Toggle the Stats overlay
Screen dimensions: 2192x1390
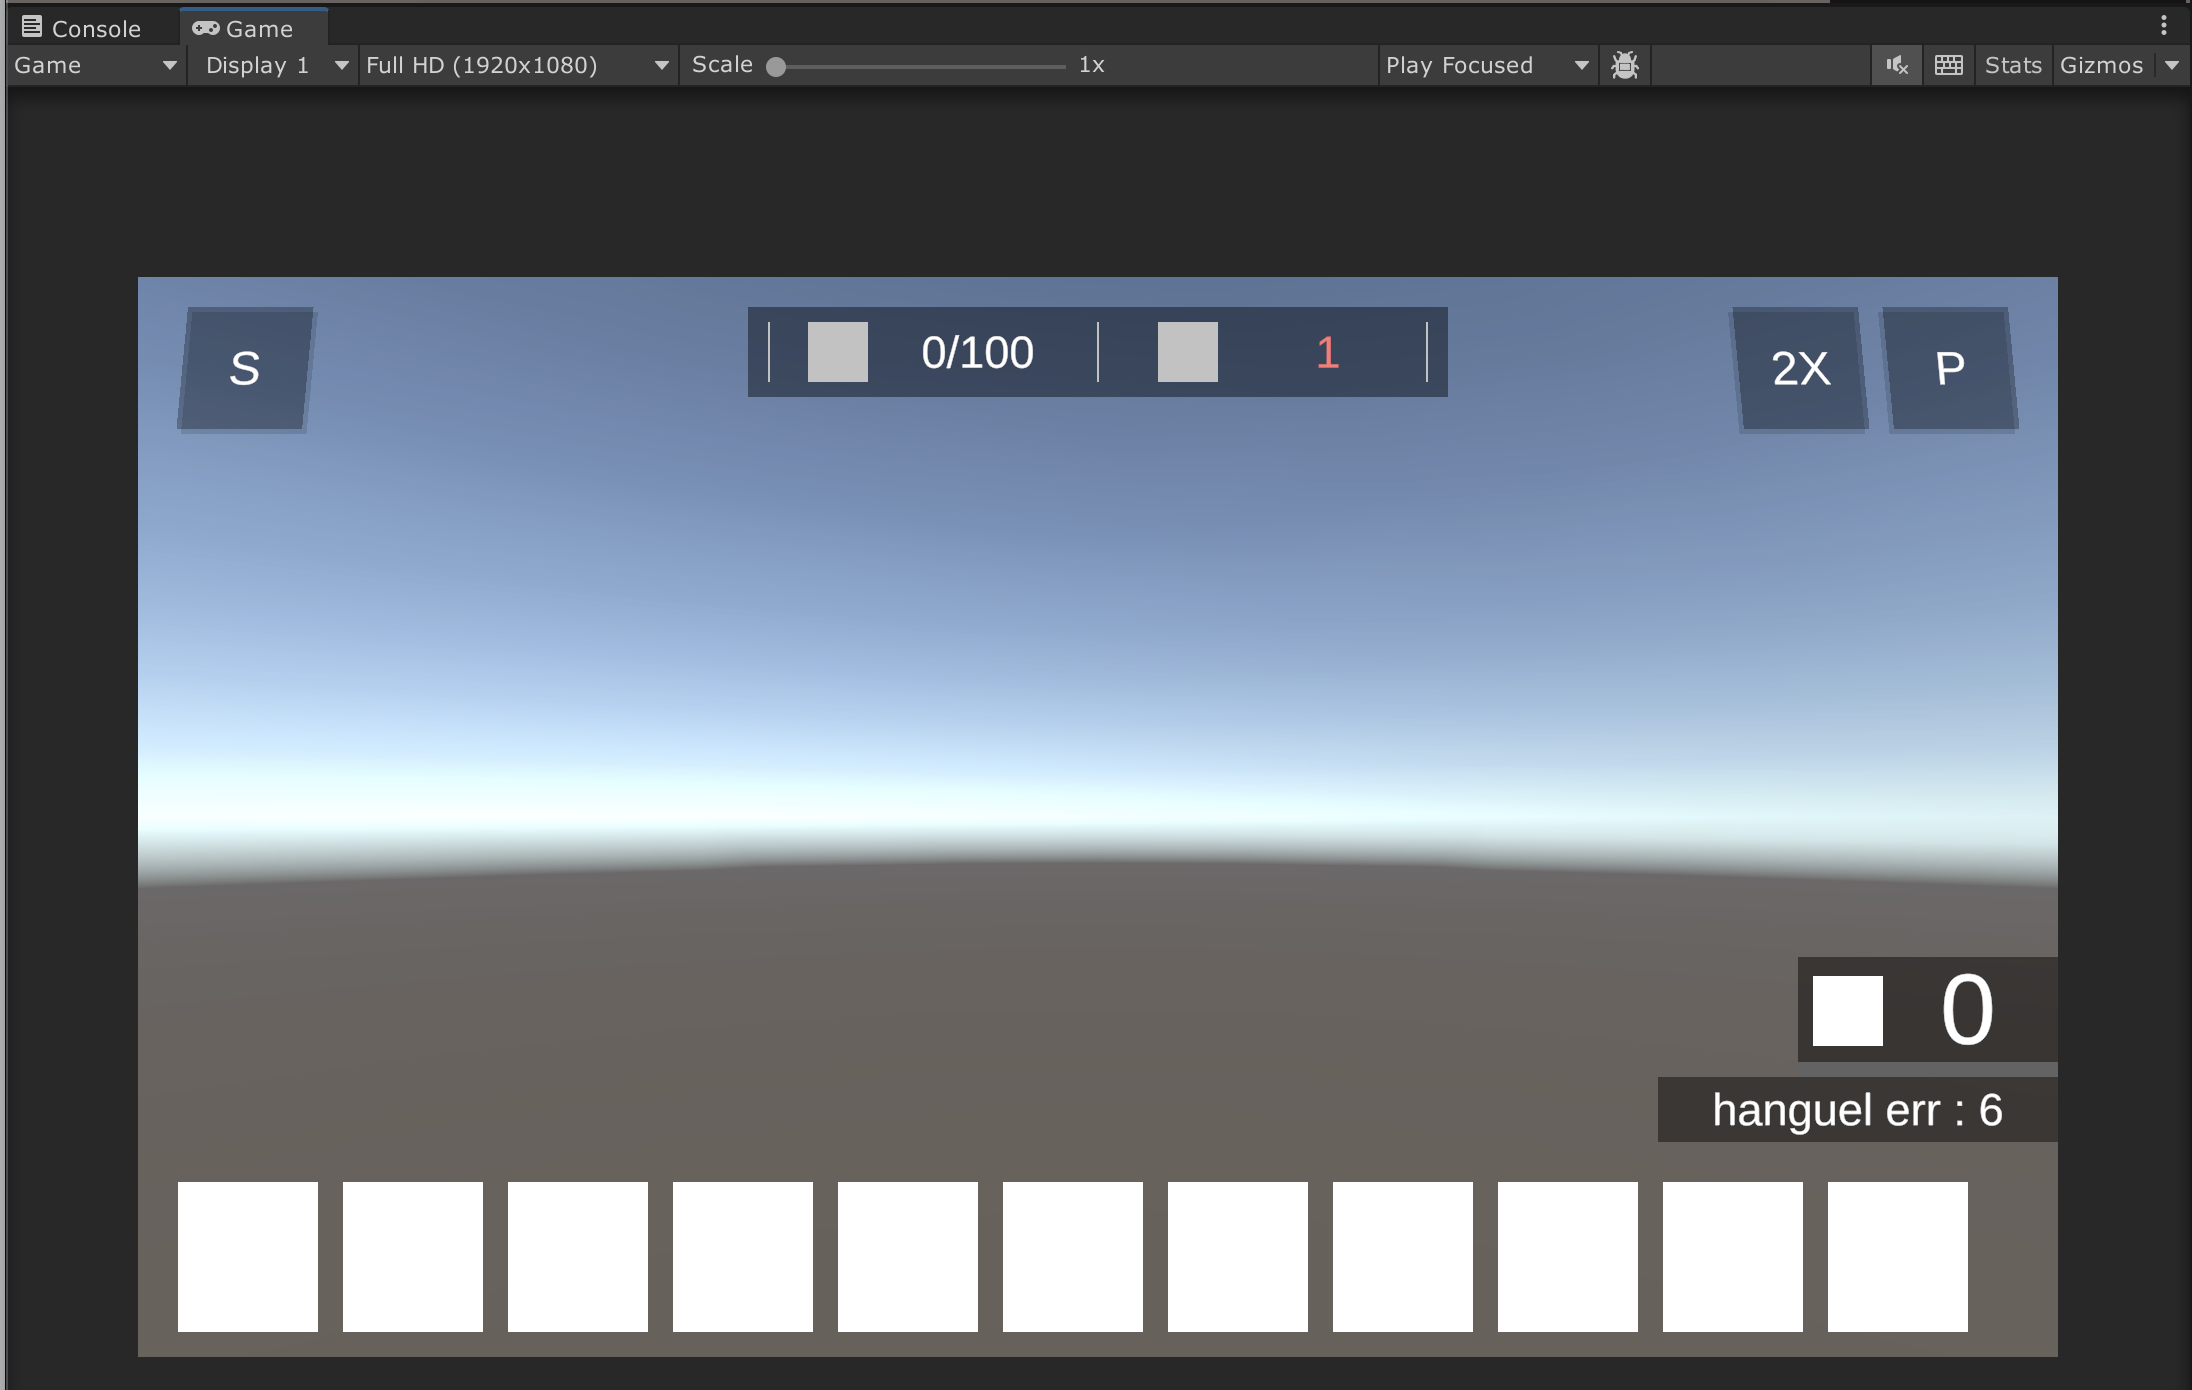tap(2012, 66)
